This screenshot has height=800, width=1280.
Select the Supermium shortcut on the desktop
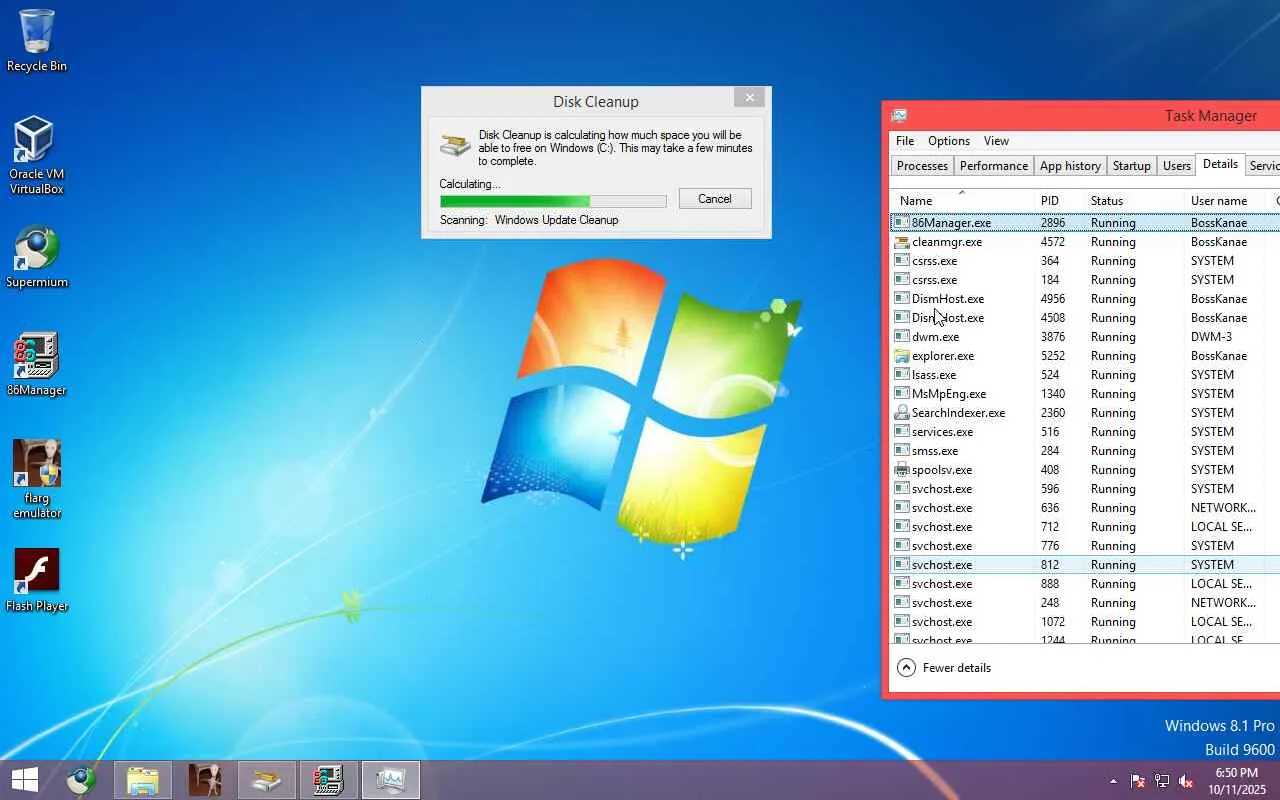tap(37, 258)
